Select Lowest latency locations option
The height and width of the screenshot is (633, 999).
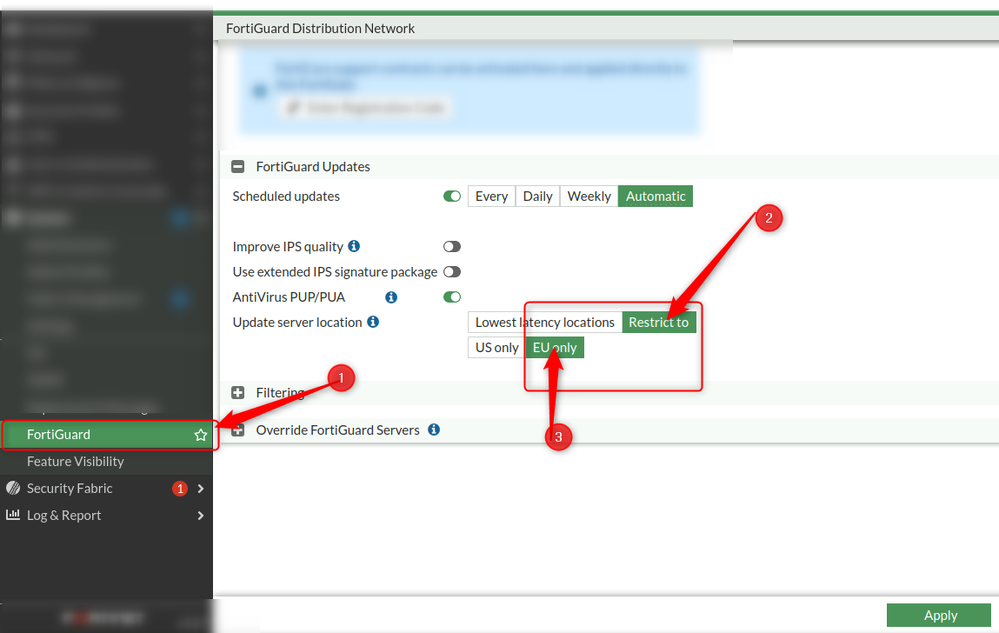(x=545, y=322)
